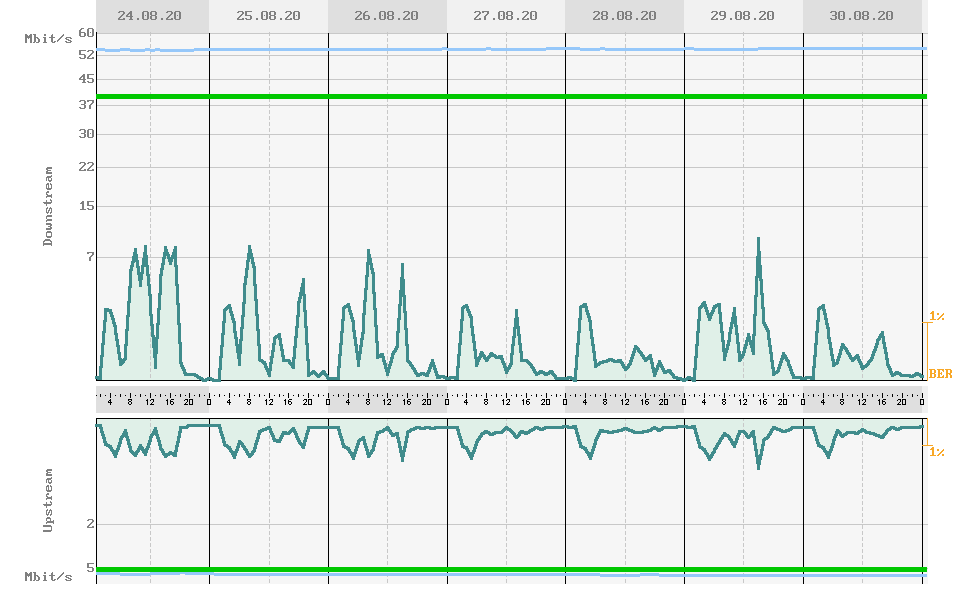The width and height of the screenshot is (960, 600).
Task: Click the 30 tick on the downstream axis
Action: [x=86, y=134]
